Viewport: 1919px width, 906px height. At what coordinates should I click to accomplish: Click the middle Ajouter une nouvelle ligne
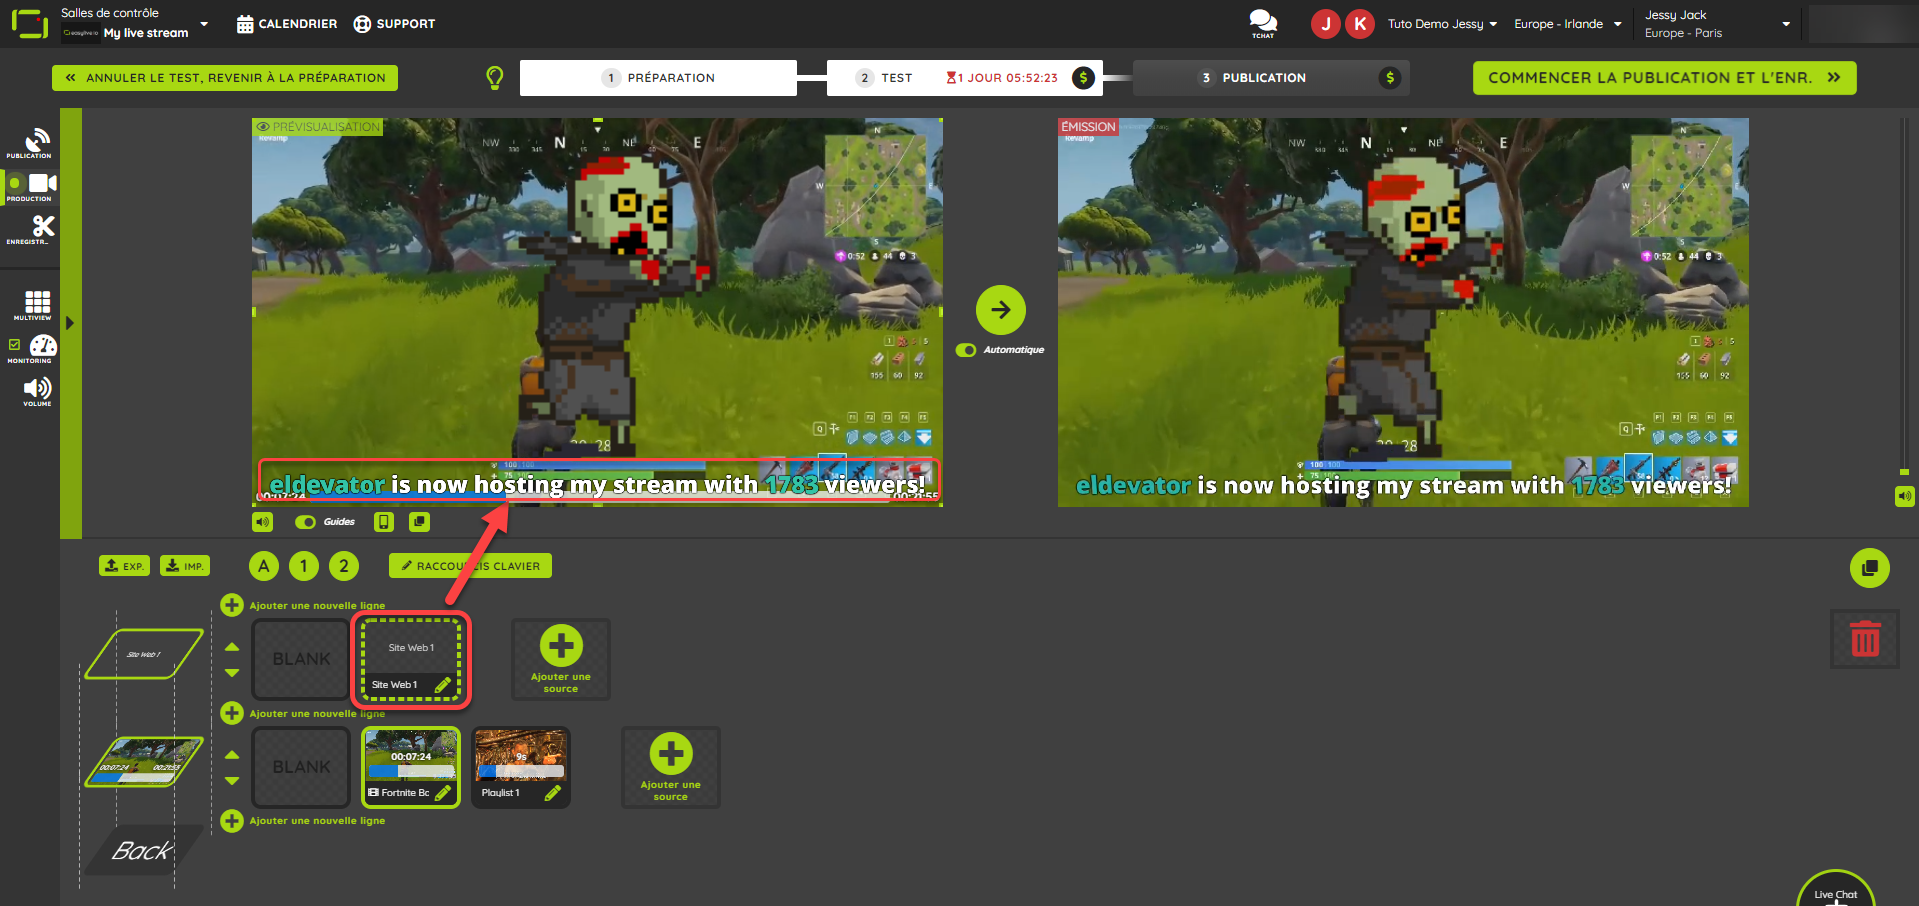[303, 713]
